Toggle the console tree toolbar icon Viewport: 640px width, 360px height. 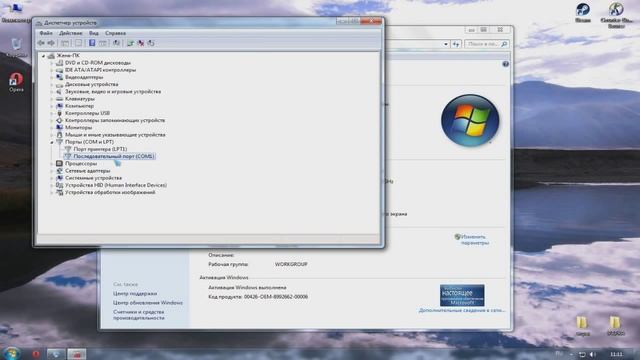(64, 43)
